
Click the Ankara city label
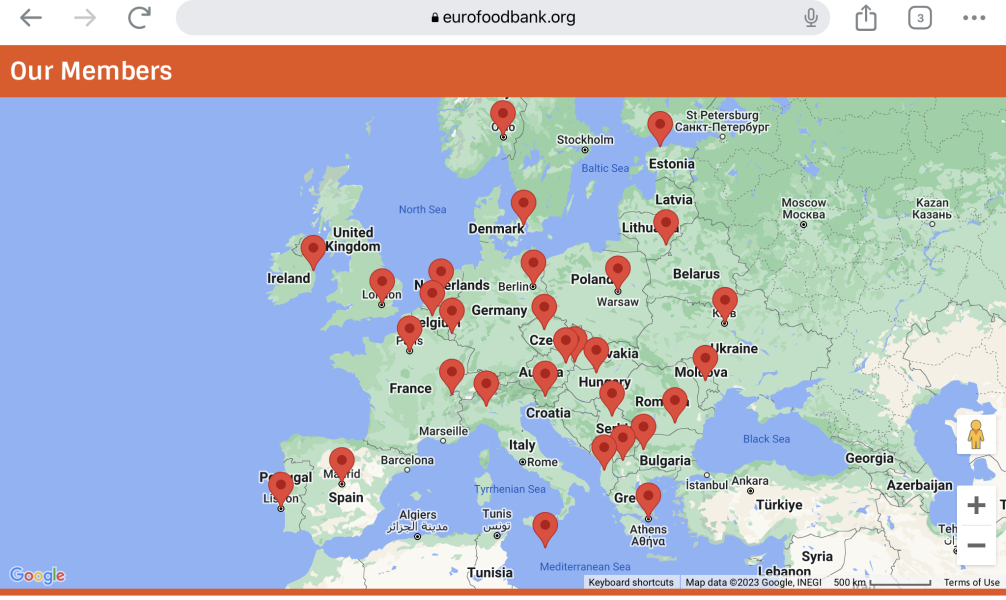[x=749, y=481]
